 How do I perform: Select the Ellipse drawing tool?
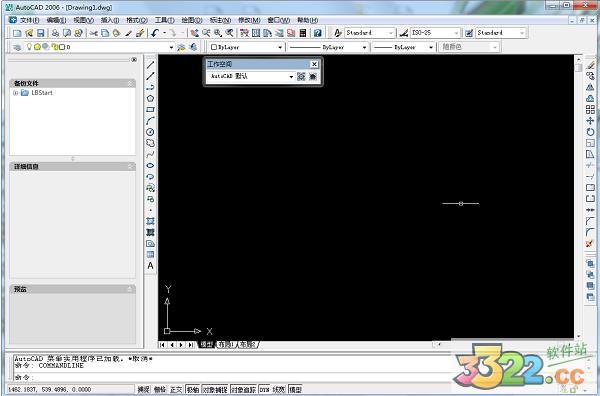click(x=150, y=165)
